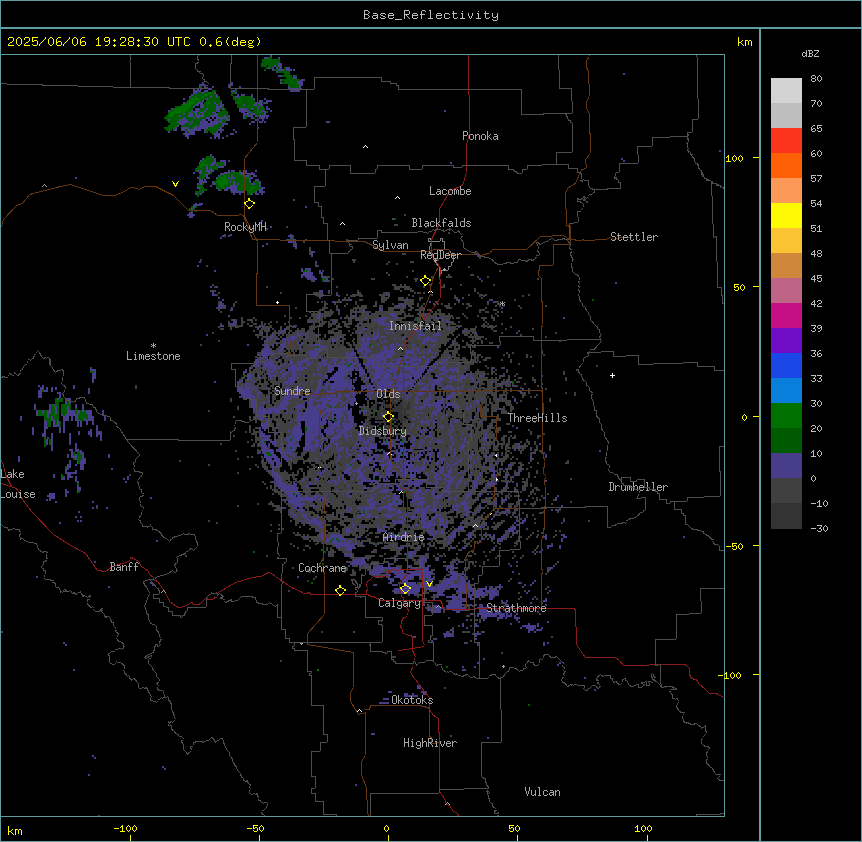The width and height of the screenshot is (862, 842).
Task: Click the HighRiver city label
Action: tap(430, 743)
